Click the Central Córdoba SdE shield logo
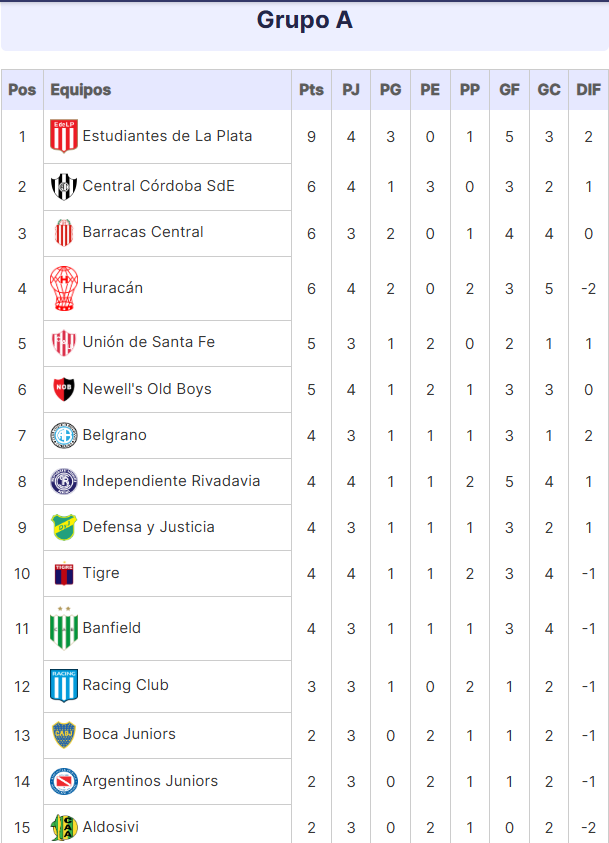Image resolution: width=609 pixels, height=843 pixels. pos(64,187)
